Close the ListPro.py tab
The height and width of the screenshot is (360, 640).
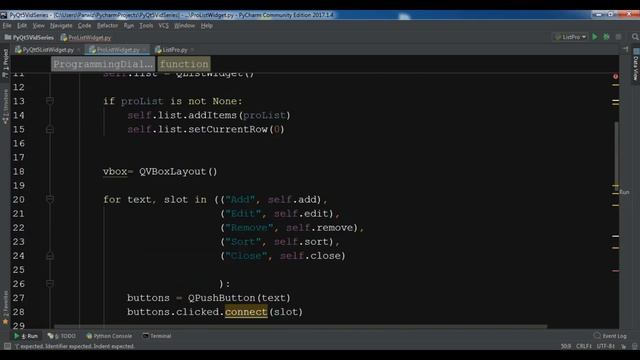(x=192, y=50)
